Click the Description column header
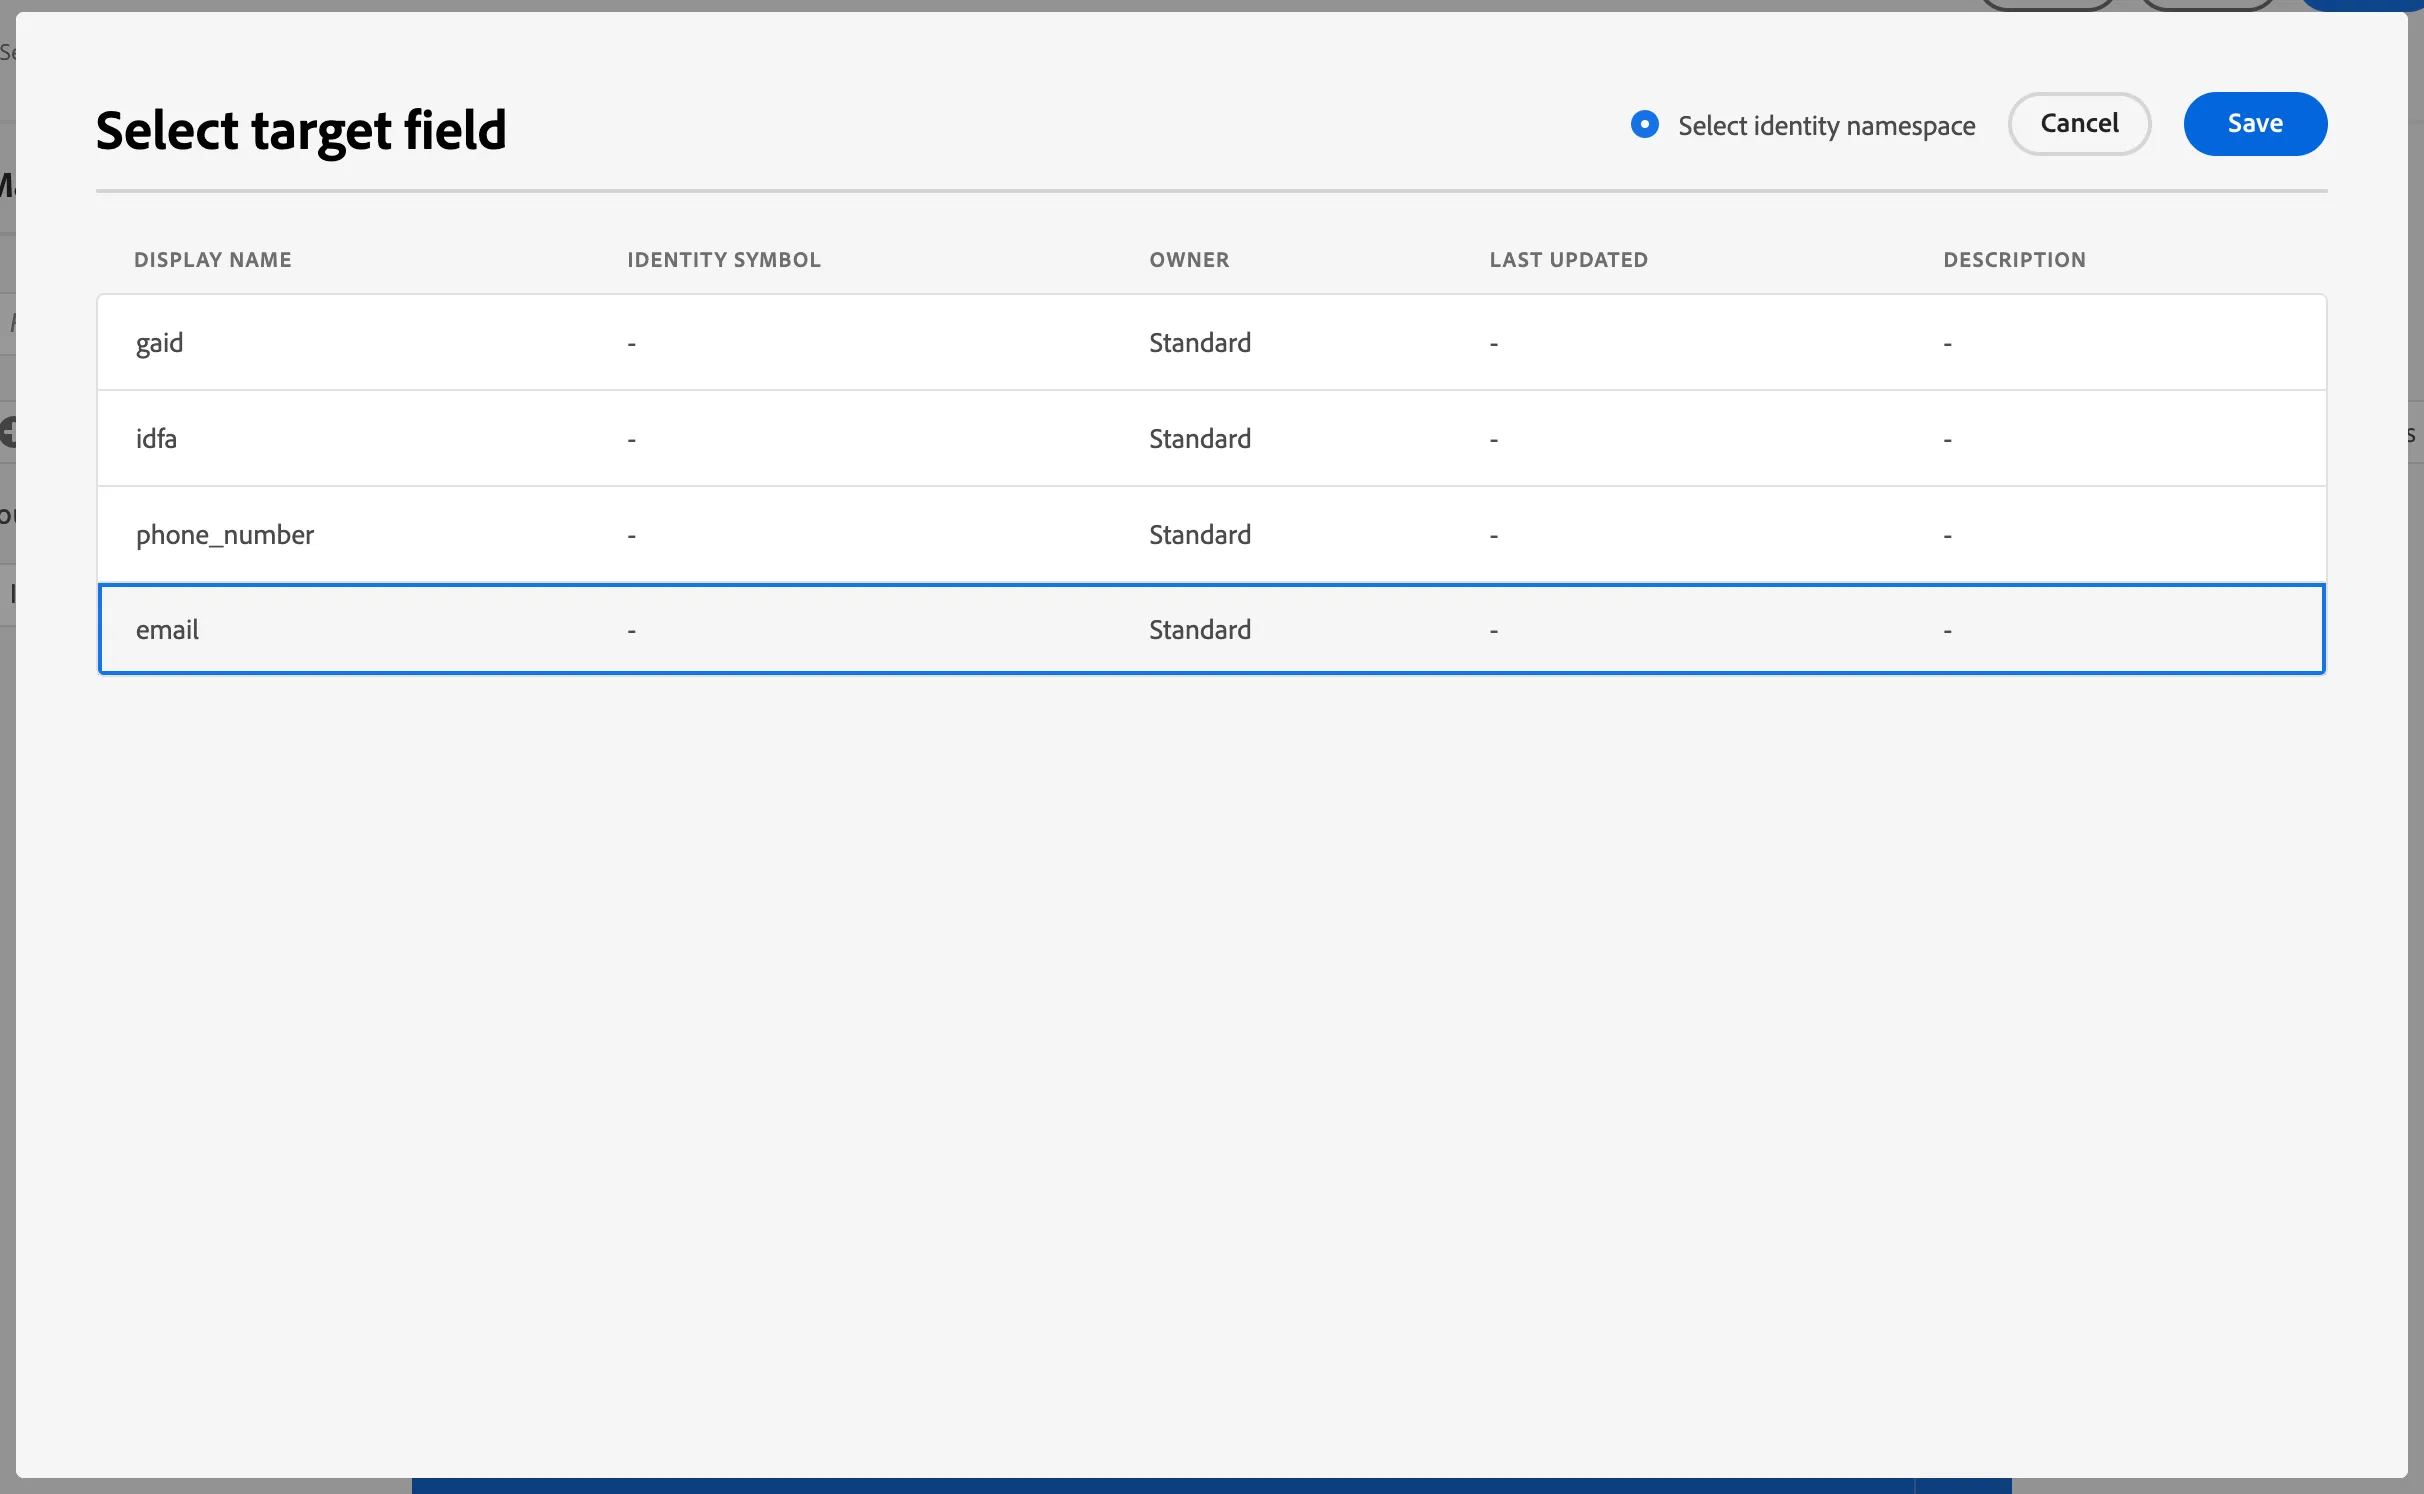 point(2014,260)
